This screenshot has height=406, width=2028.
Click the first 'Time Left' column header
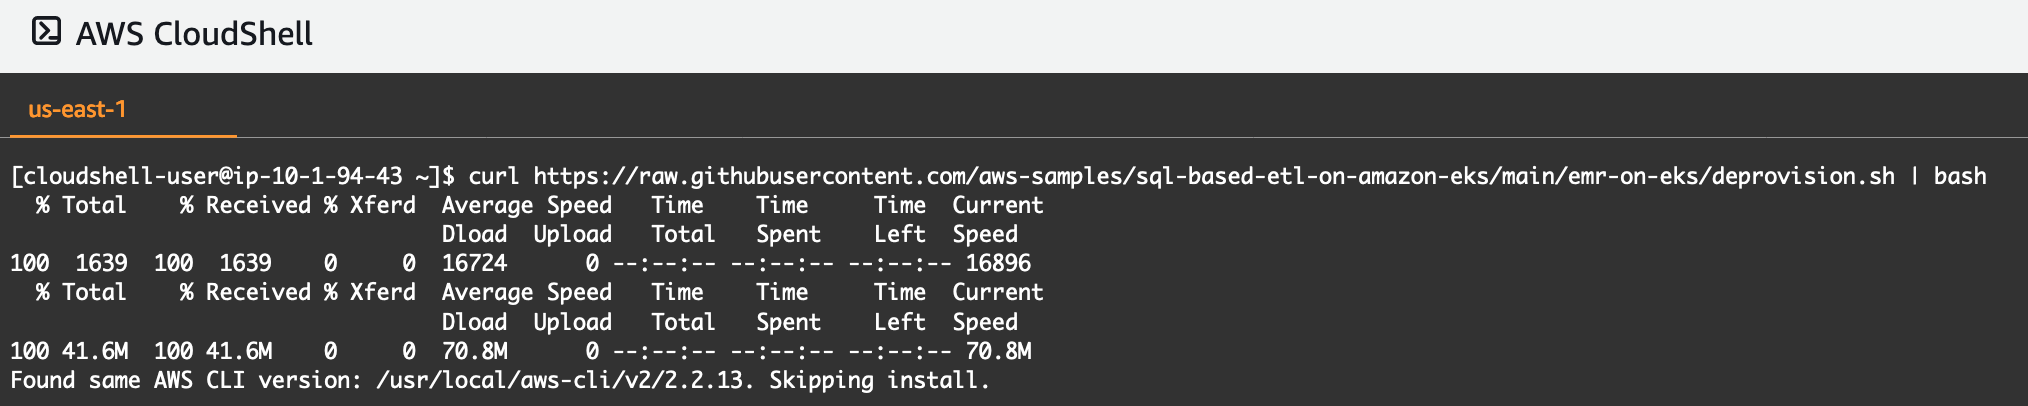(x=900, y=219)
